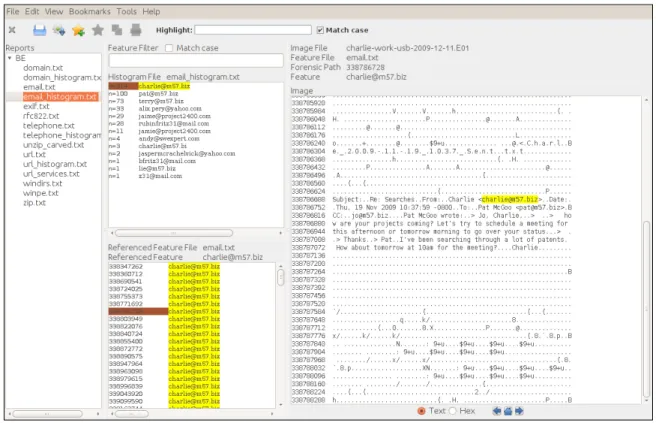Open the Help menu
656x423 pixels.
151,12
